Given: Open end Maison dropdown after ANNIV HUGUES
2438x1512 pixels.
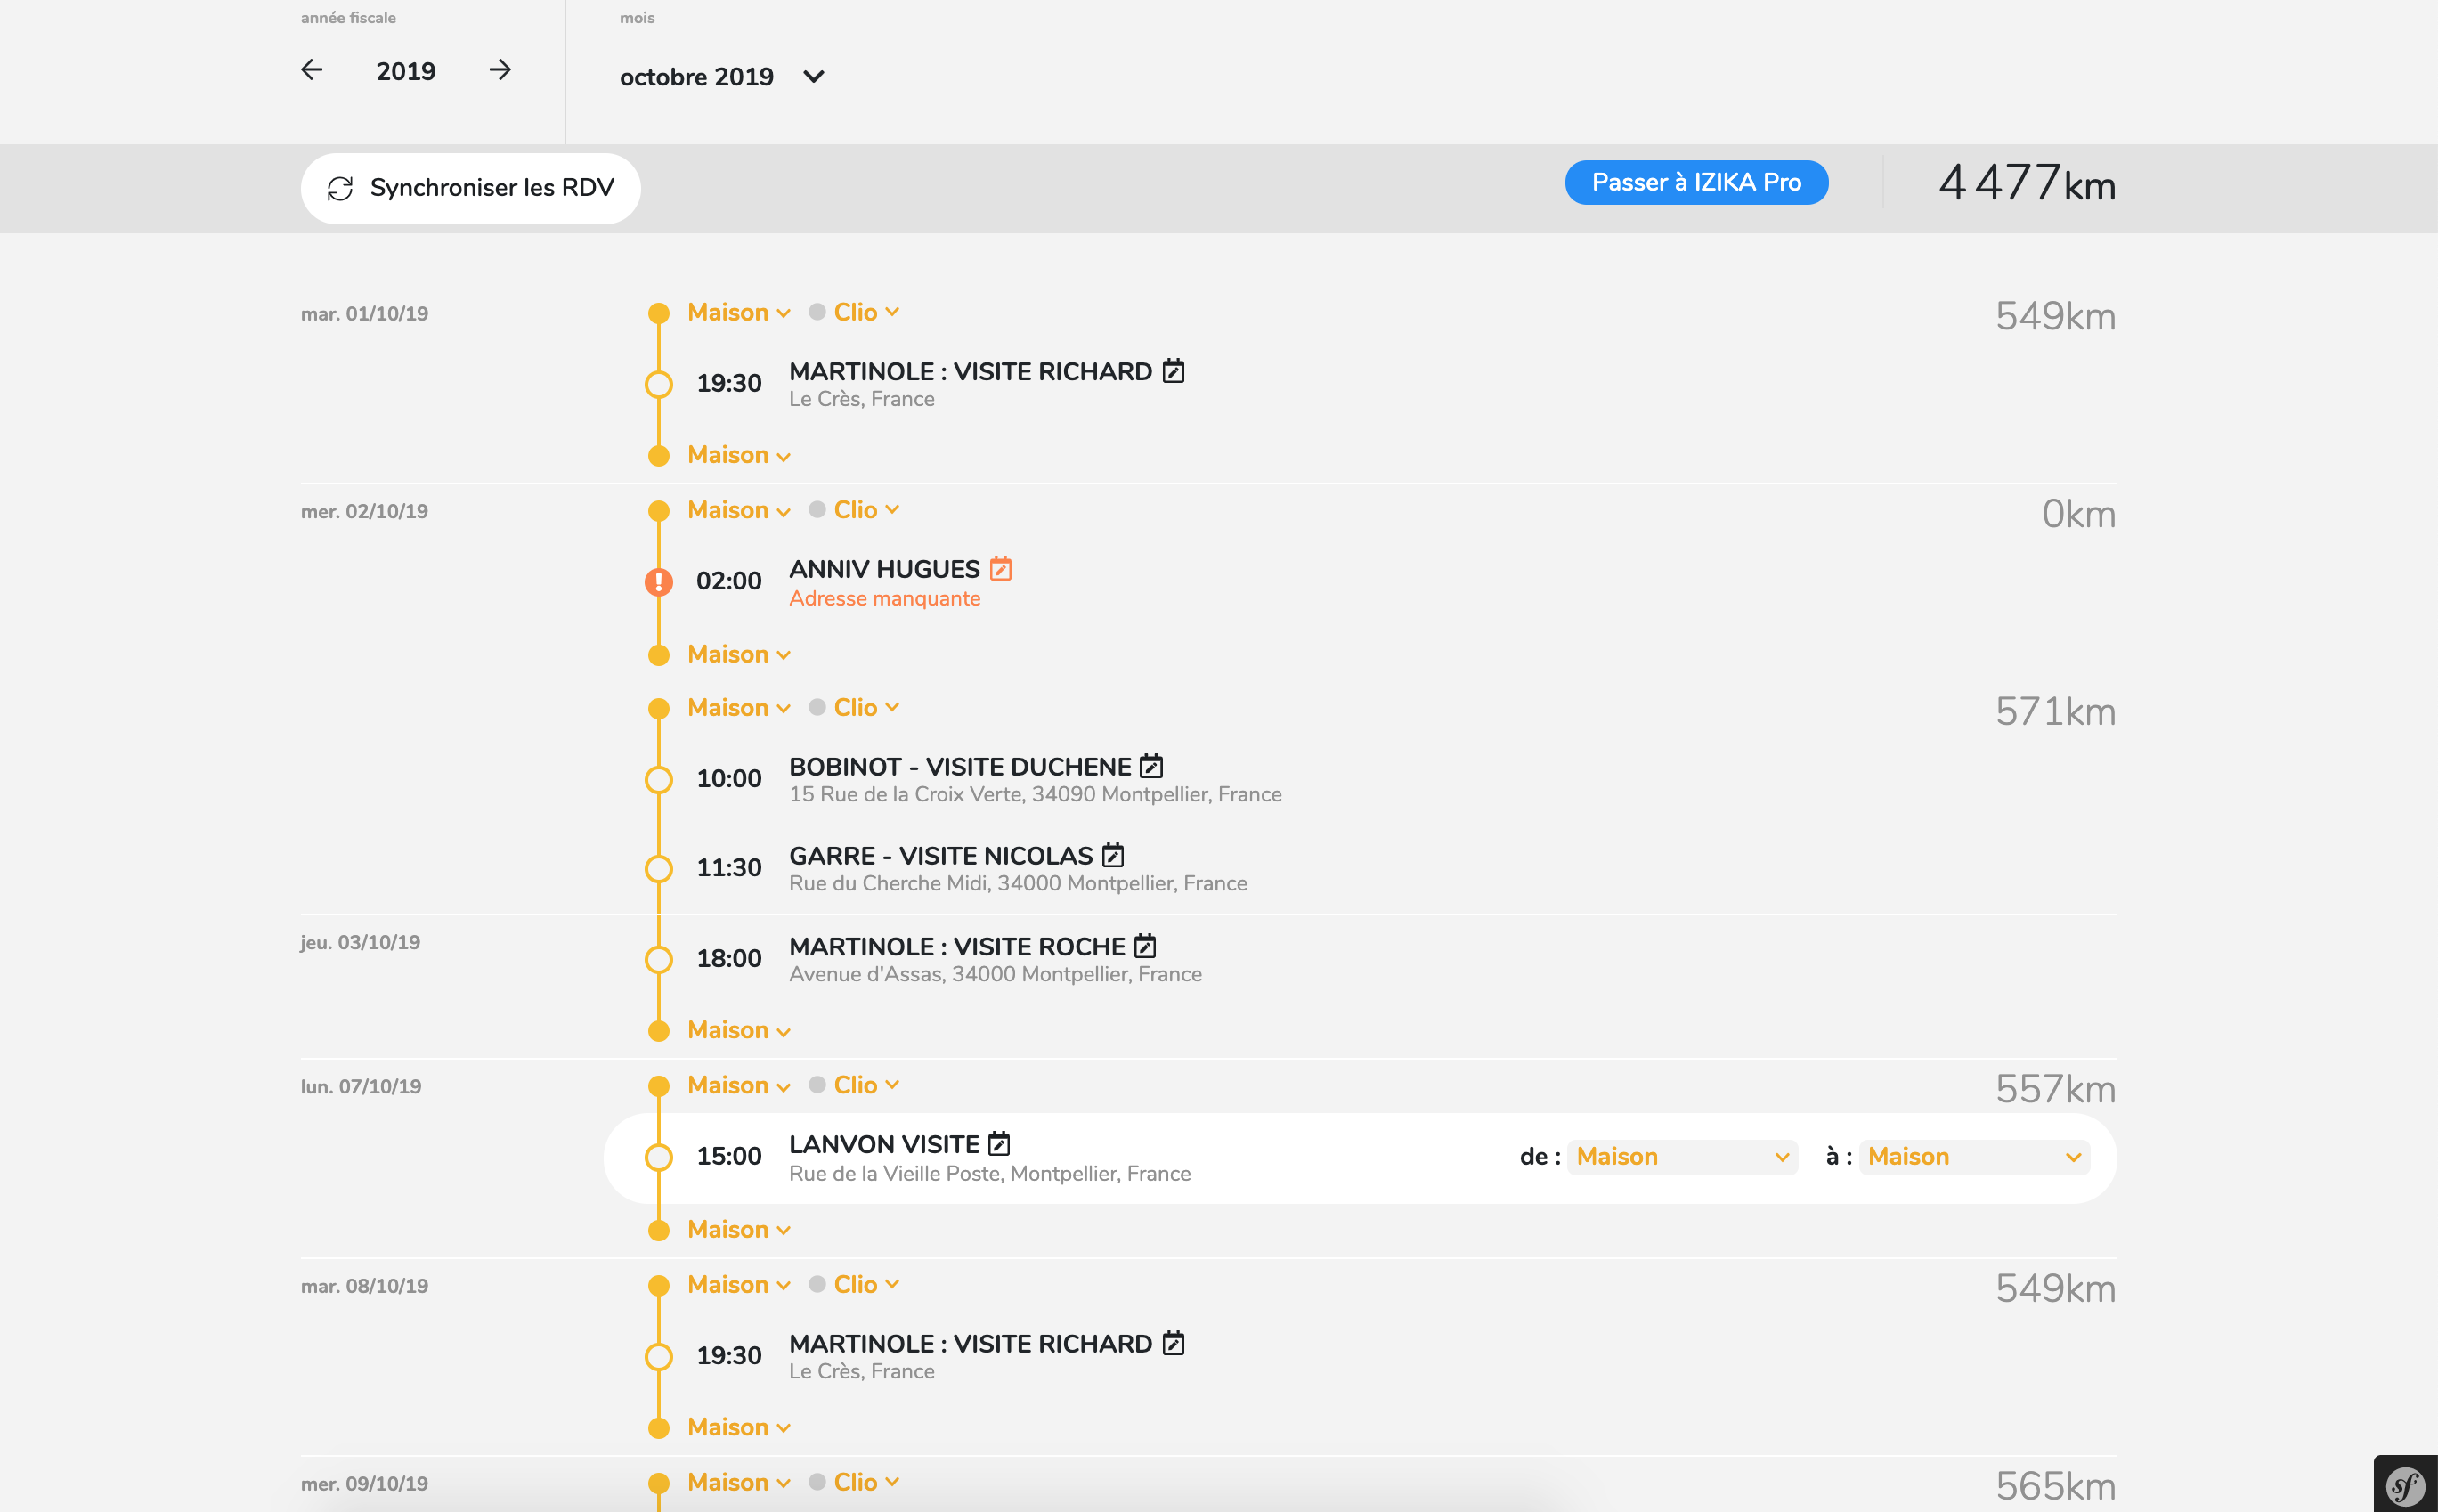Looking at the screenshot, I should [739, 654].
